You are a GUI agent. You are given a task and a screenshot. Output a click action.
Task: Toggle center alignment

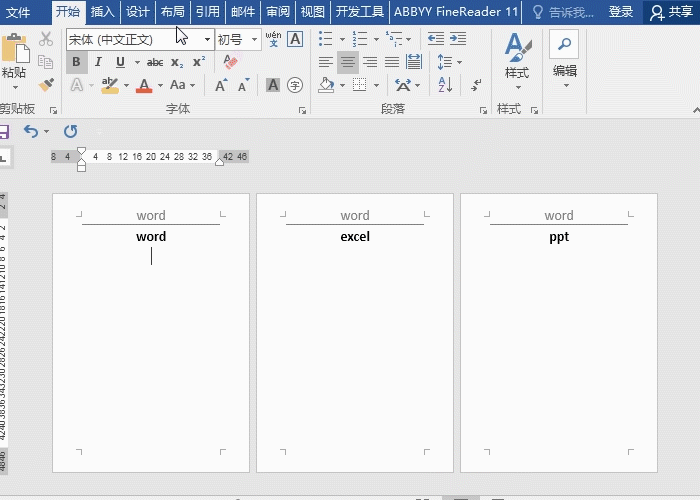point(347,62)
